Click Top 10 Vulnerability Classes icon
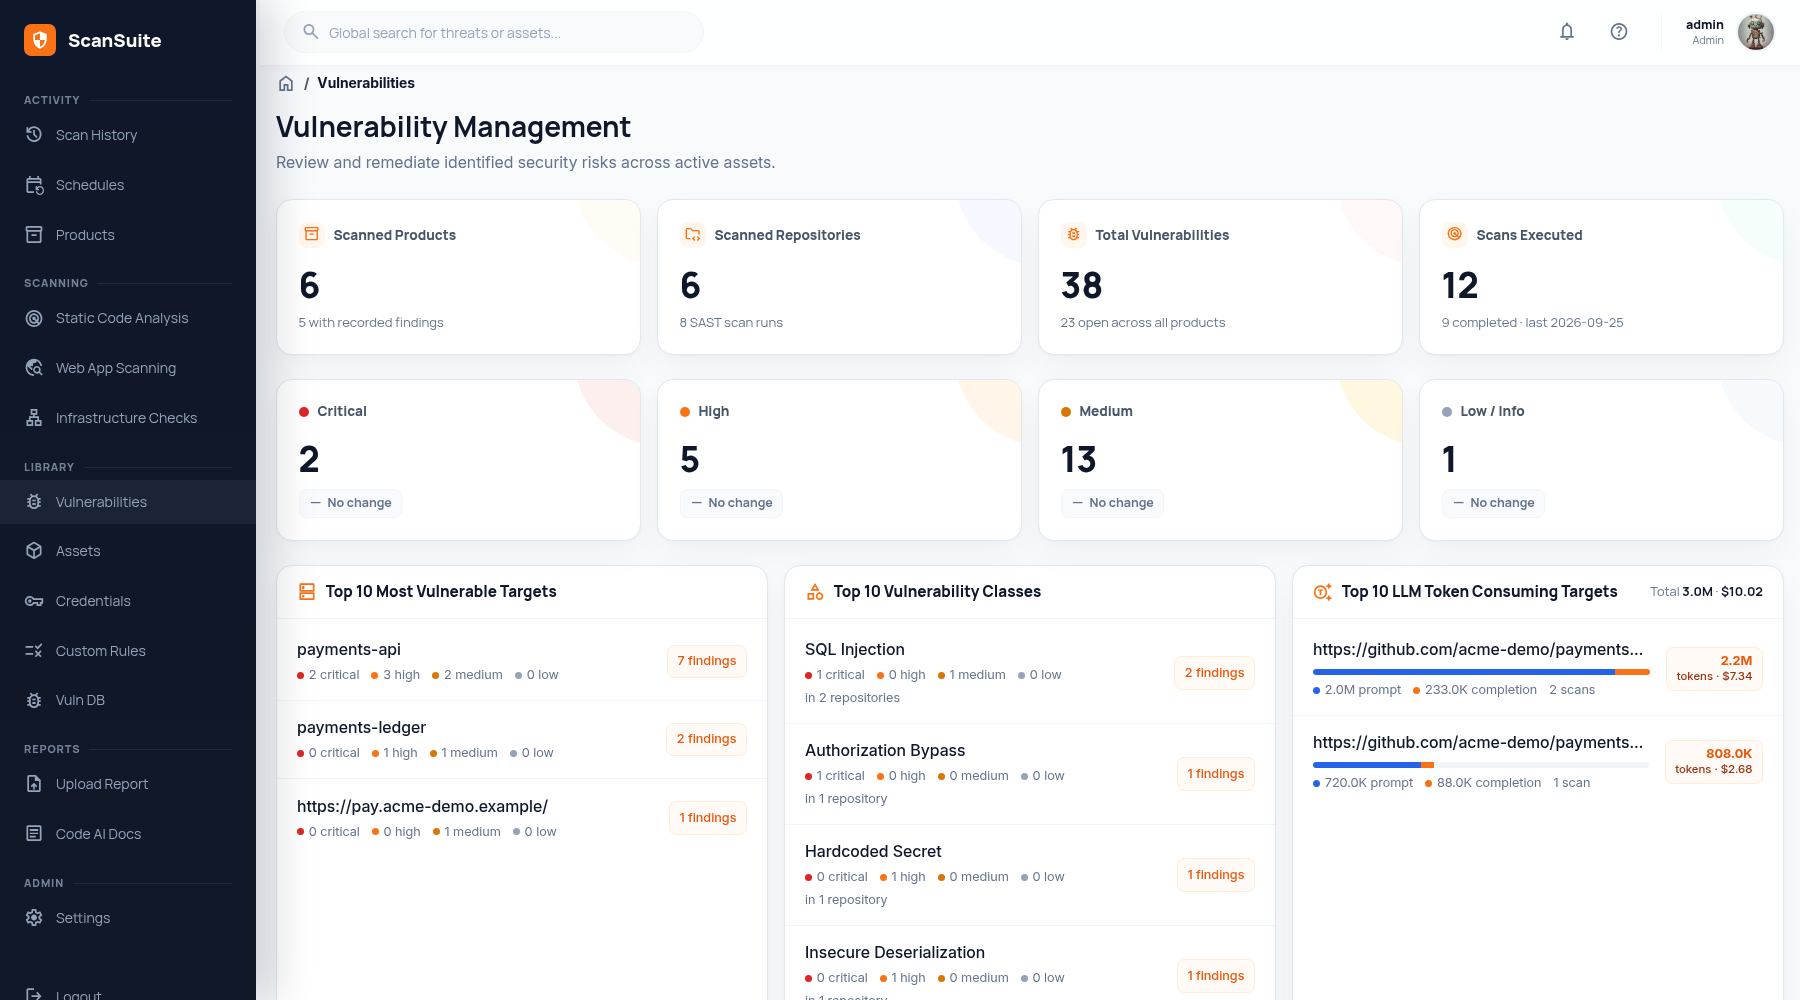Image resolution: width=1800 pixels, height=1000 pixels. pos(815,592)
